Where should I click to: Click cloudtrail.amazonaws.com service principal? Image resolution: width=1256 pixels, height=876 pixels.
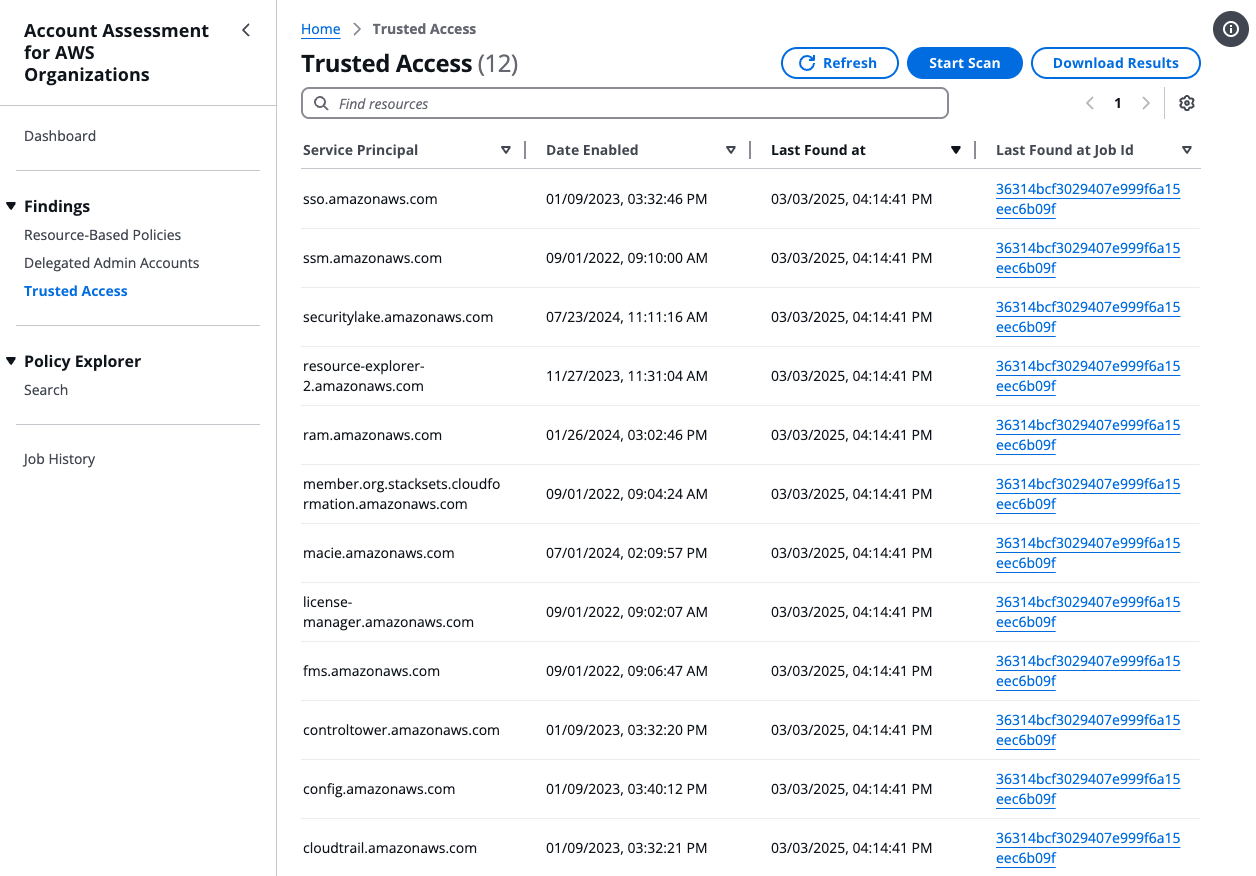coord(390,848)
